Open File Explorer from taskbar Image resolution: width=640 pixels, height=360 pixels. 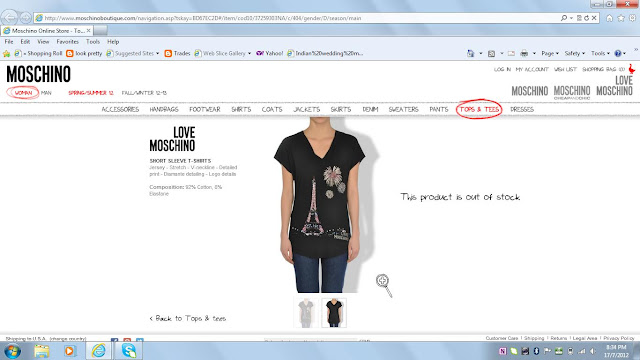pos(41,351)
